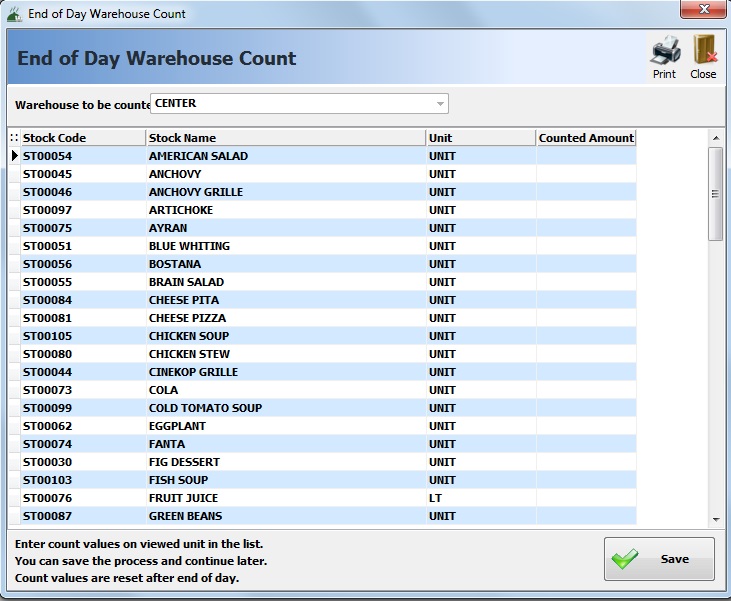Click Counted Amount cell for BLUE WHITING
731x601 pixels.
click(586, 246)
